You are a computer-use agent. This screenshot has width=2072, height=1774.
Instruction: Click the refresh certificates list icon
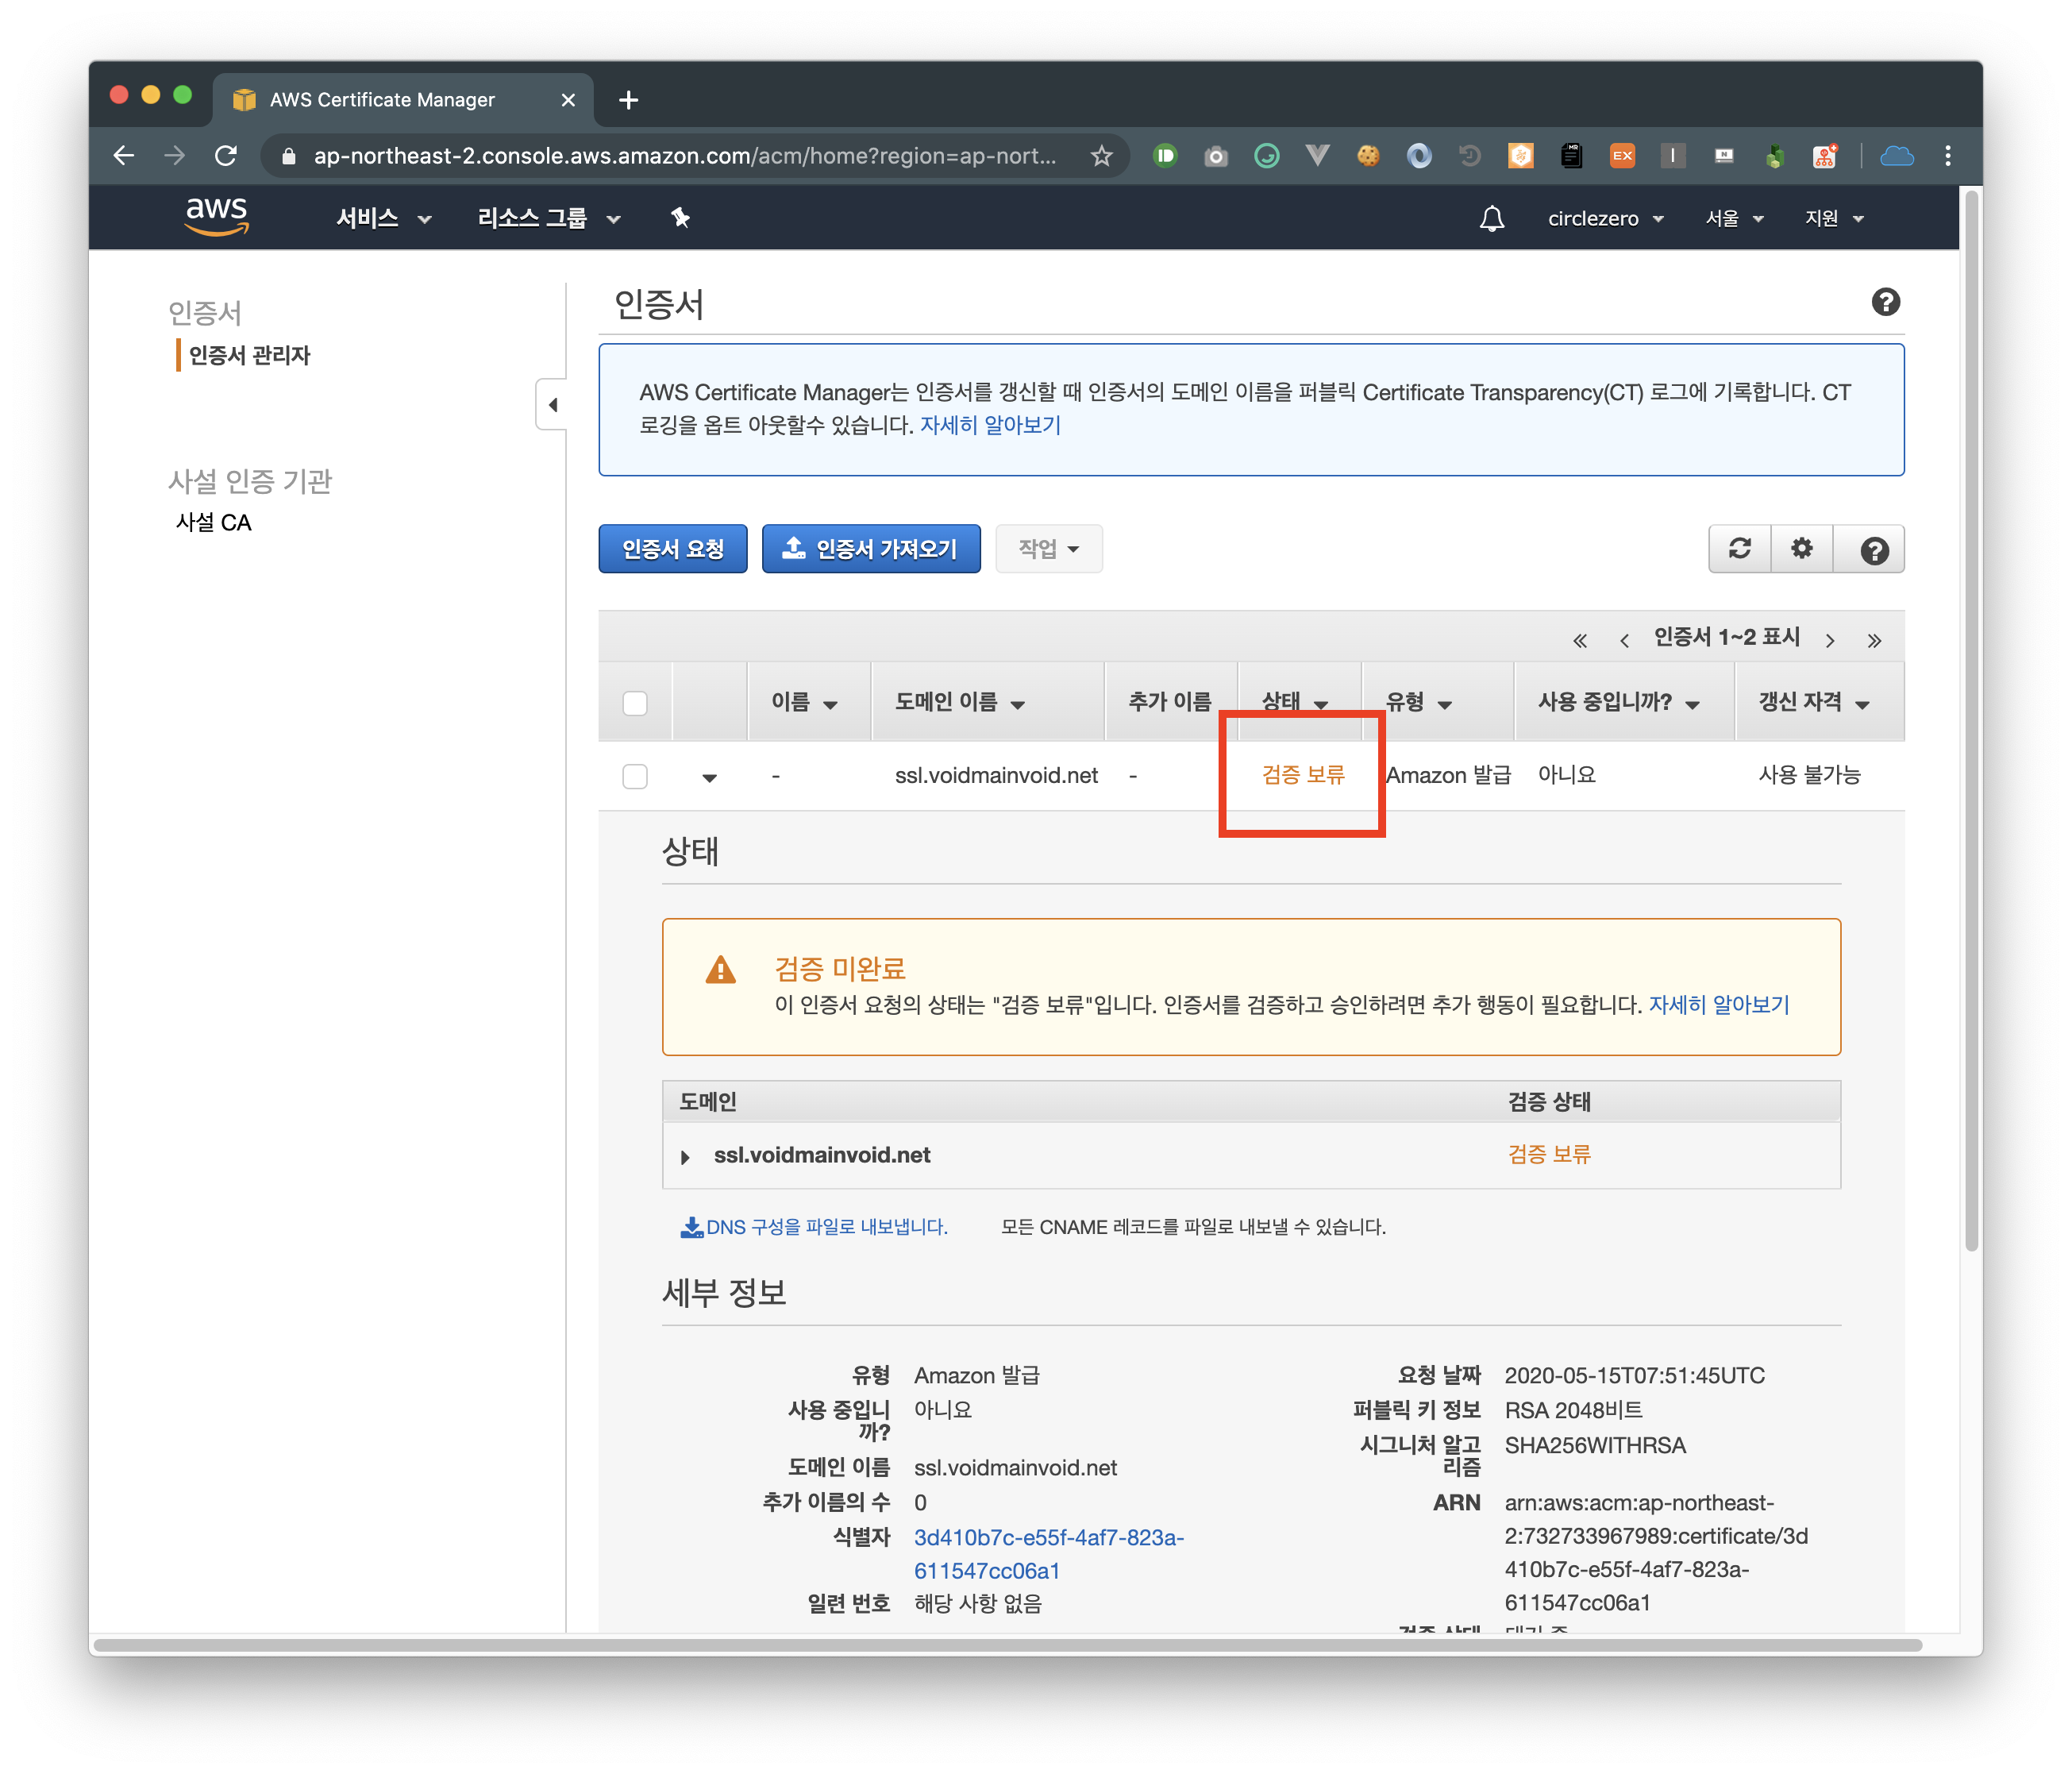click(1739, 548)
